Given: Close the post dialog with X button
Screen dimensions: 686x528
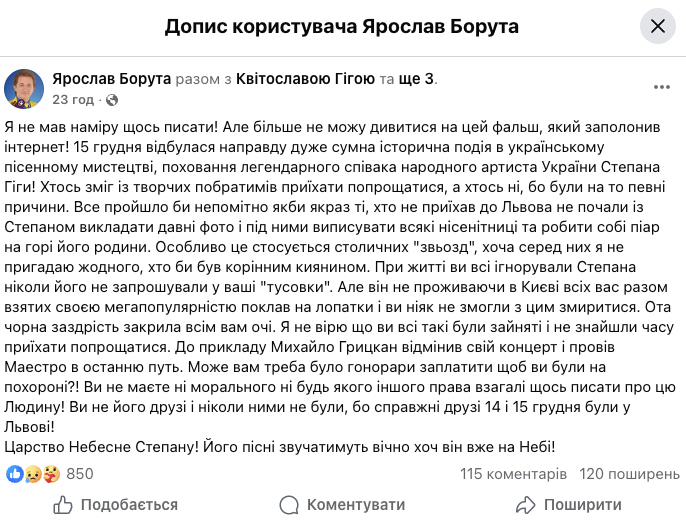Looking at the screenshot, I should coord(657,27).
